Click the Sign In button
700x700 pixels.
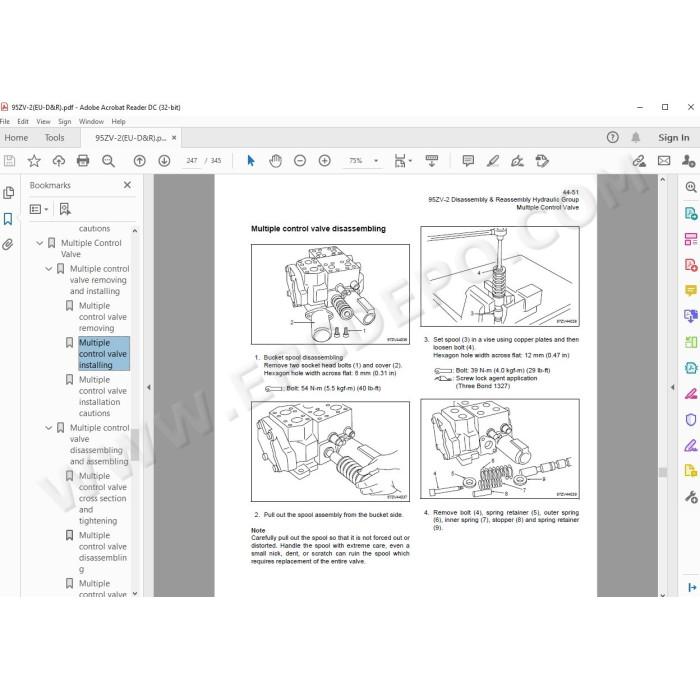pyautogui.click(x=673, y=138)
